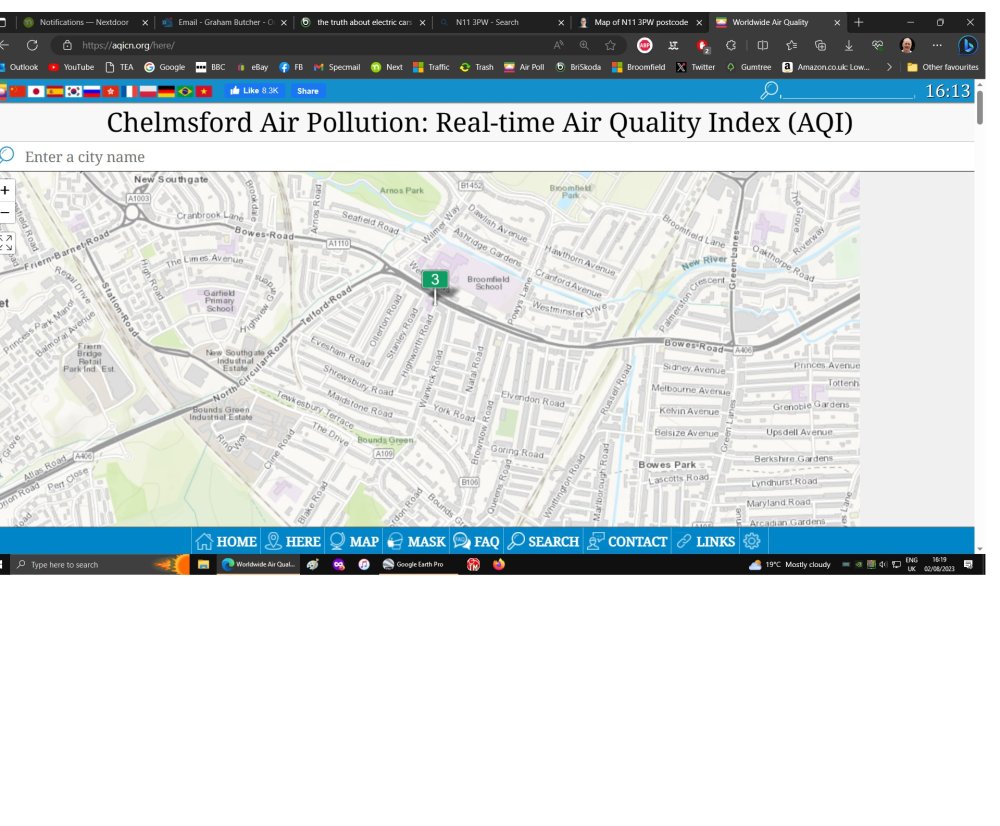Select the Brazil flag language
Screen dimensions: 1000x826
(185, 91)
